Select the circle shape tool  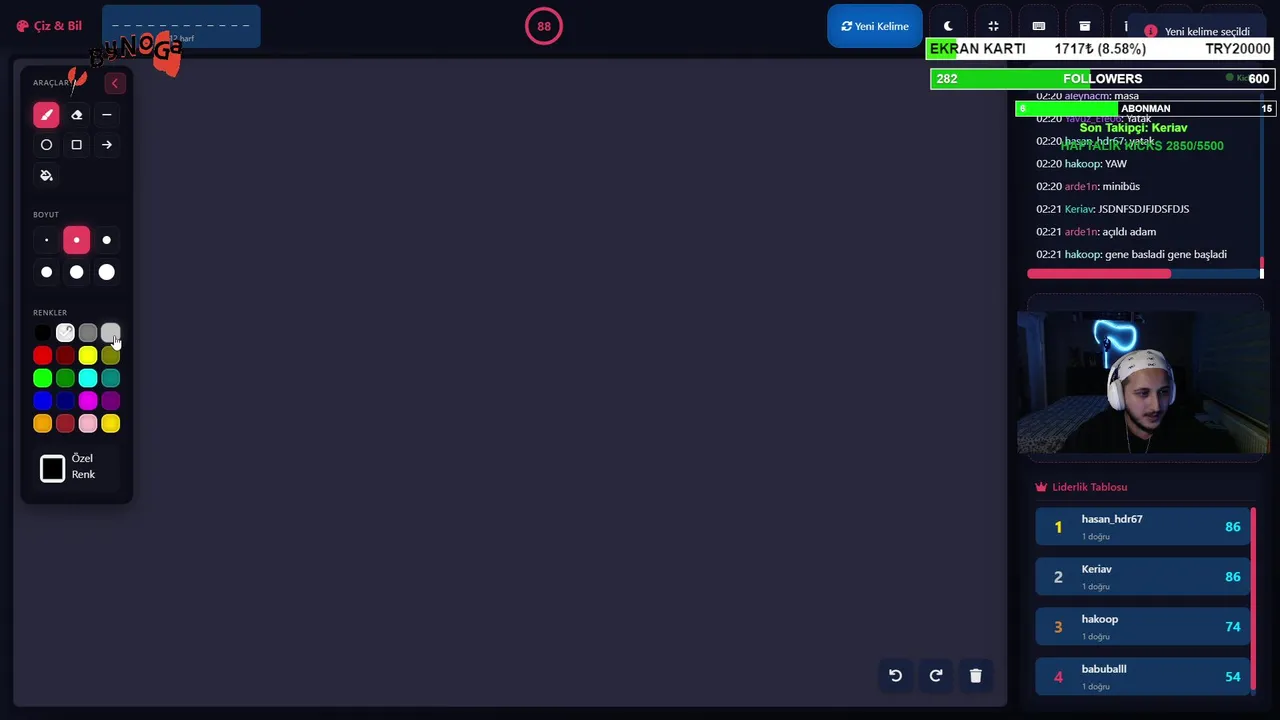click(46, 145)
